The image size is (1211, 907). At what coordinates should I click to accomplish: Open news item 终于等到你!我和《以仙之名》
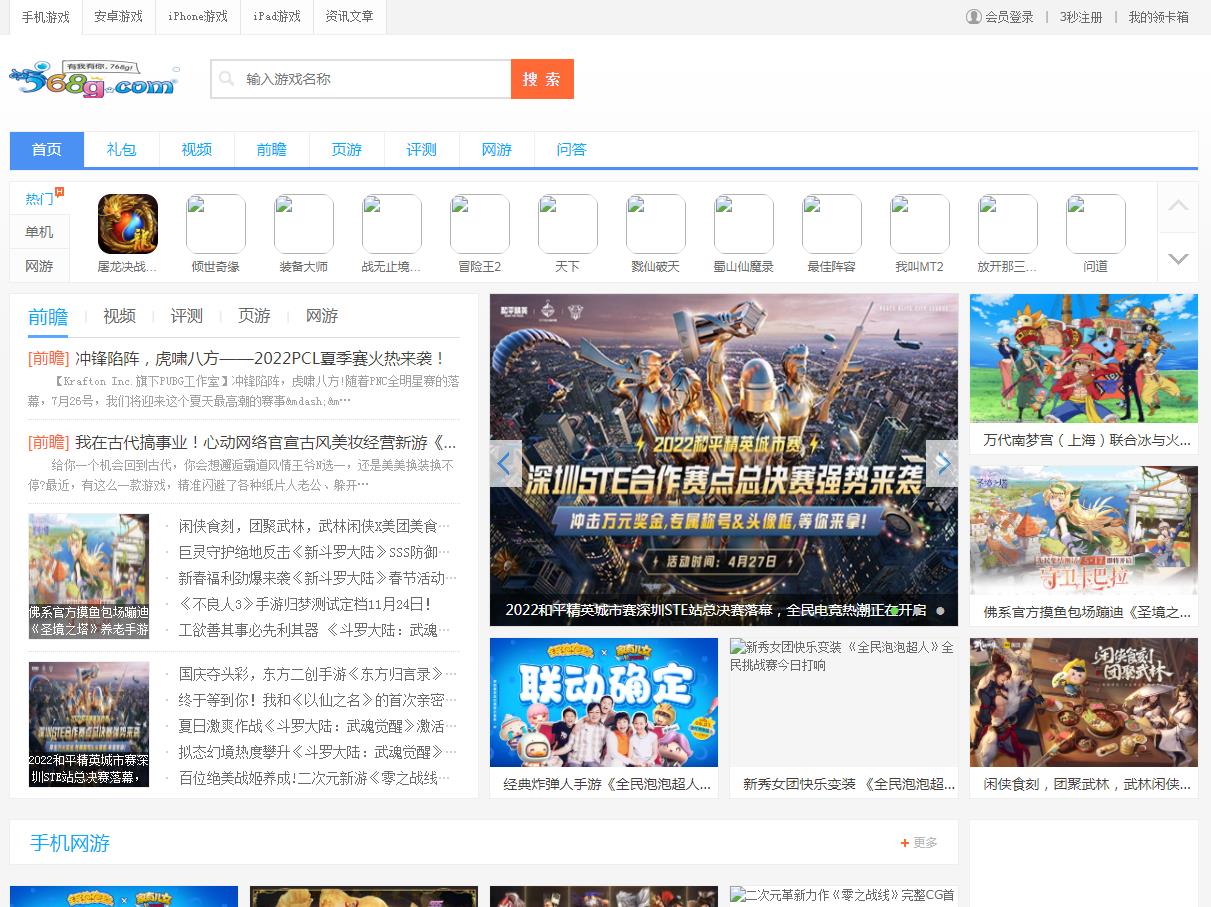click(x=318, y=700)
